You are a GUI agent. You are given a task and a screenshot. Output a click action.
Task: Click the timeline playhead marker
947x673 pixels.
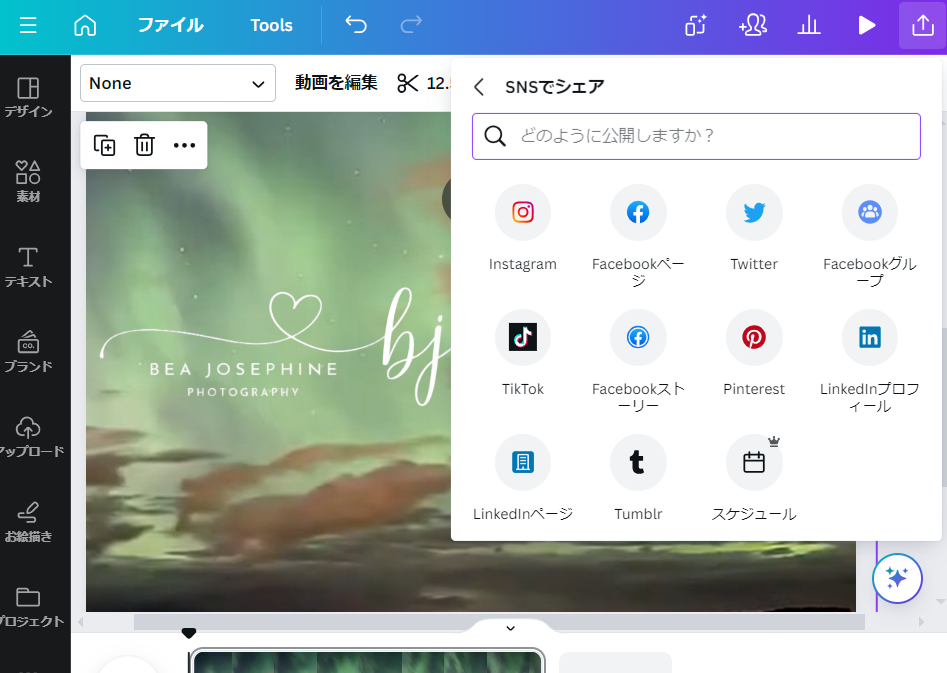pos(189,633)
